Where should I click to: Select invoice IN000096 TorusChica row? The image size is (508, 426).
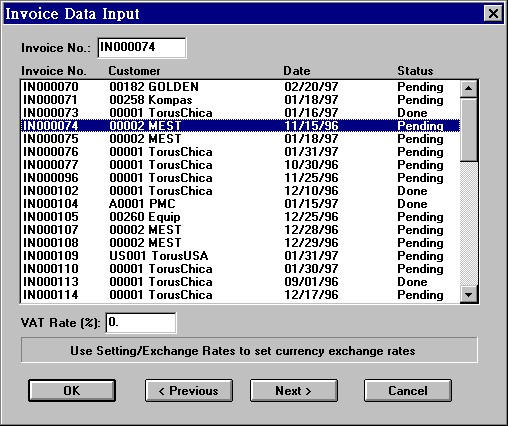coord(240,178)
